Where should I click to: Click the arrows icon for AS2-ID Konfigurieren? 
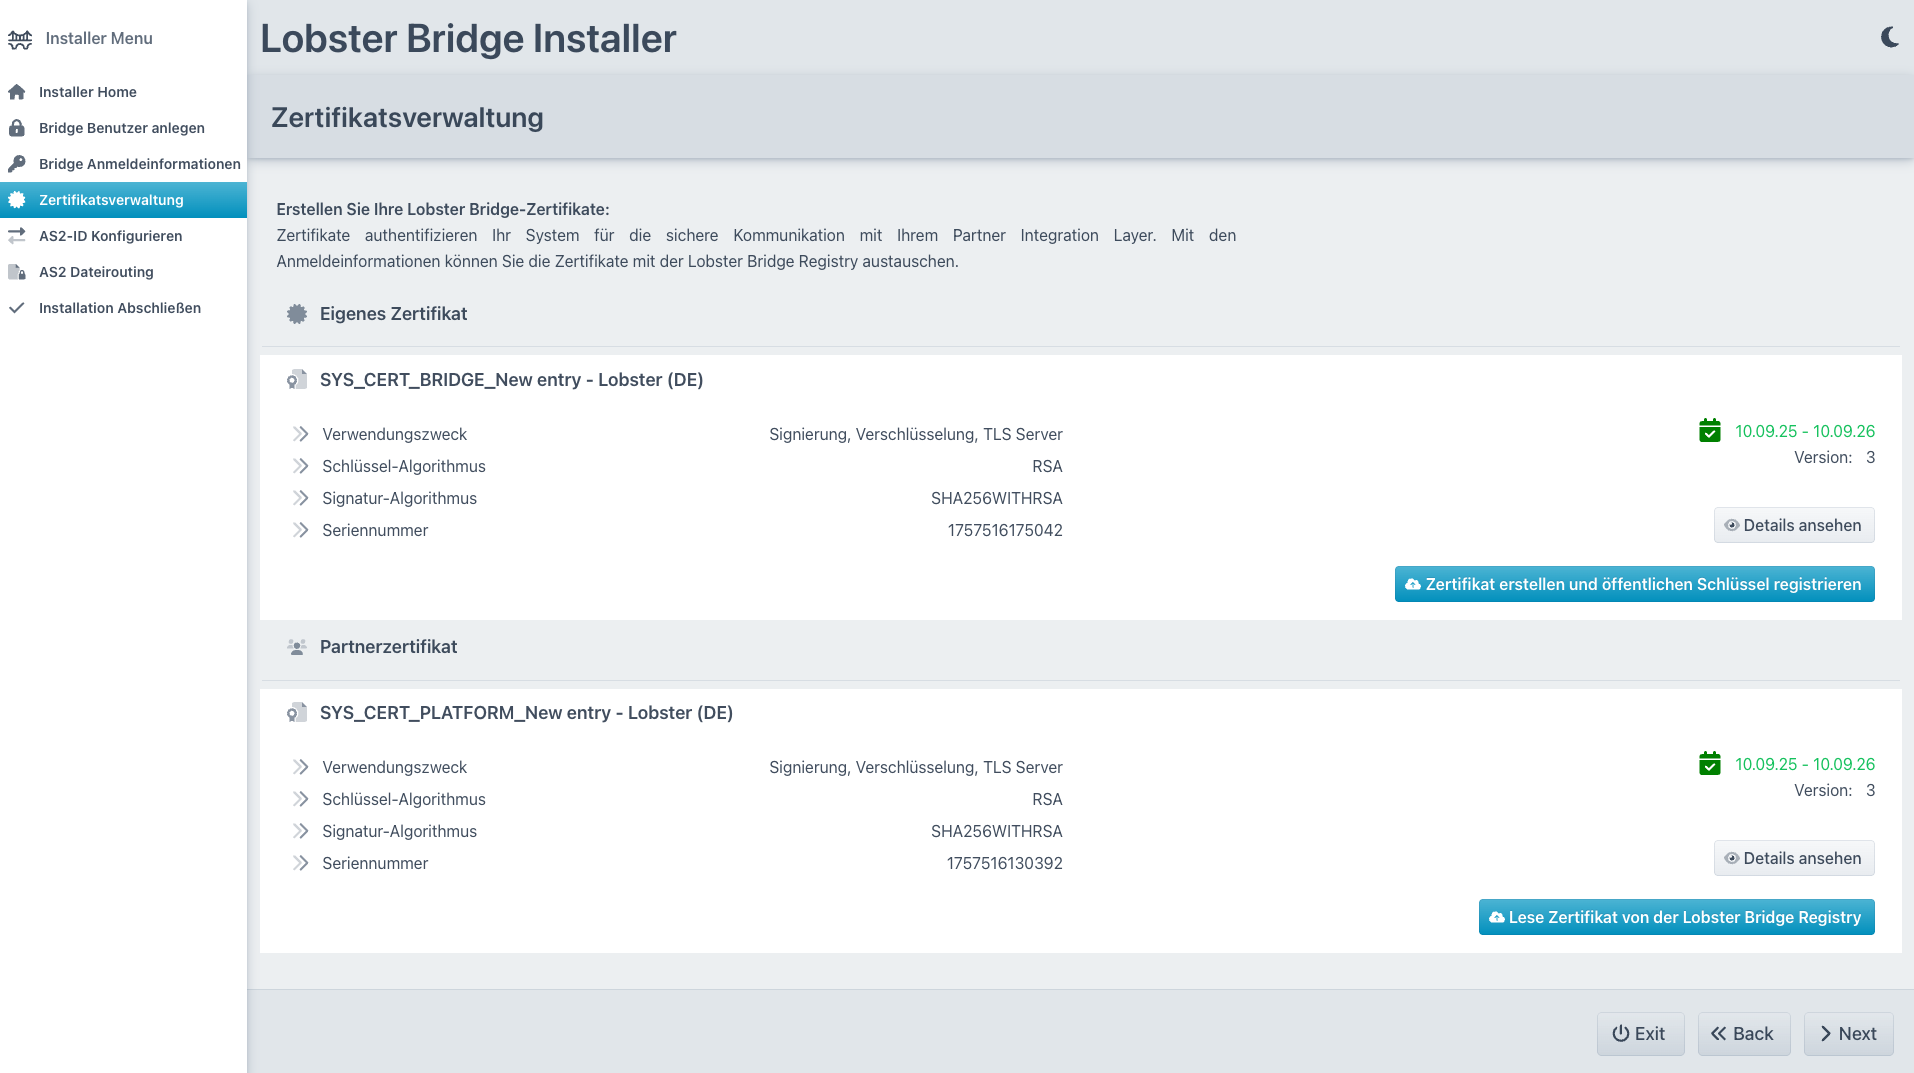click(17, 236)
